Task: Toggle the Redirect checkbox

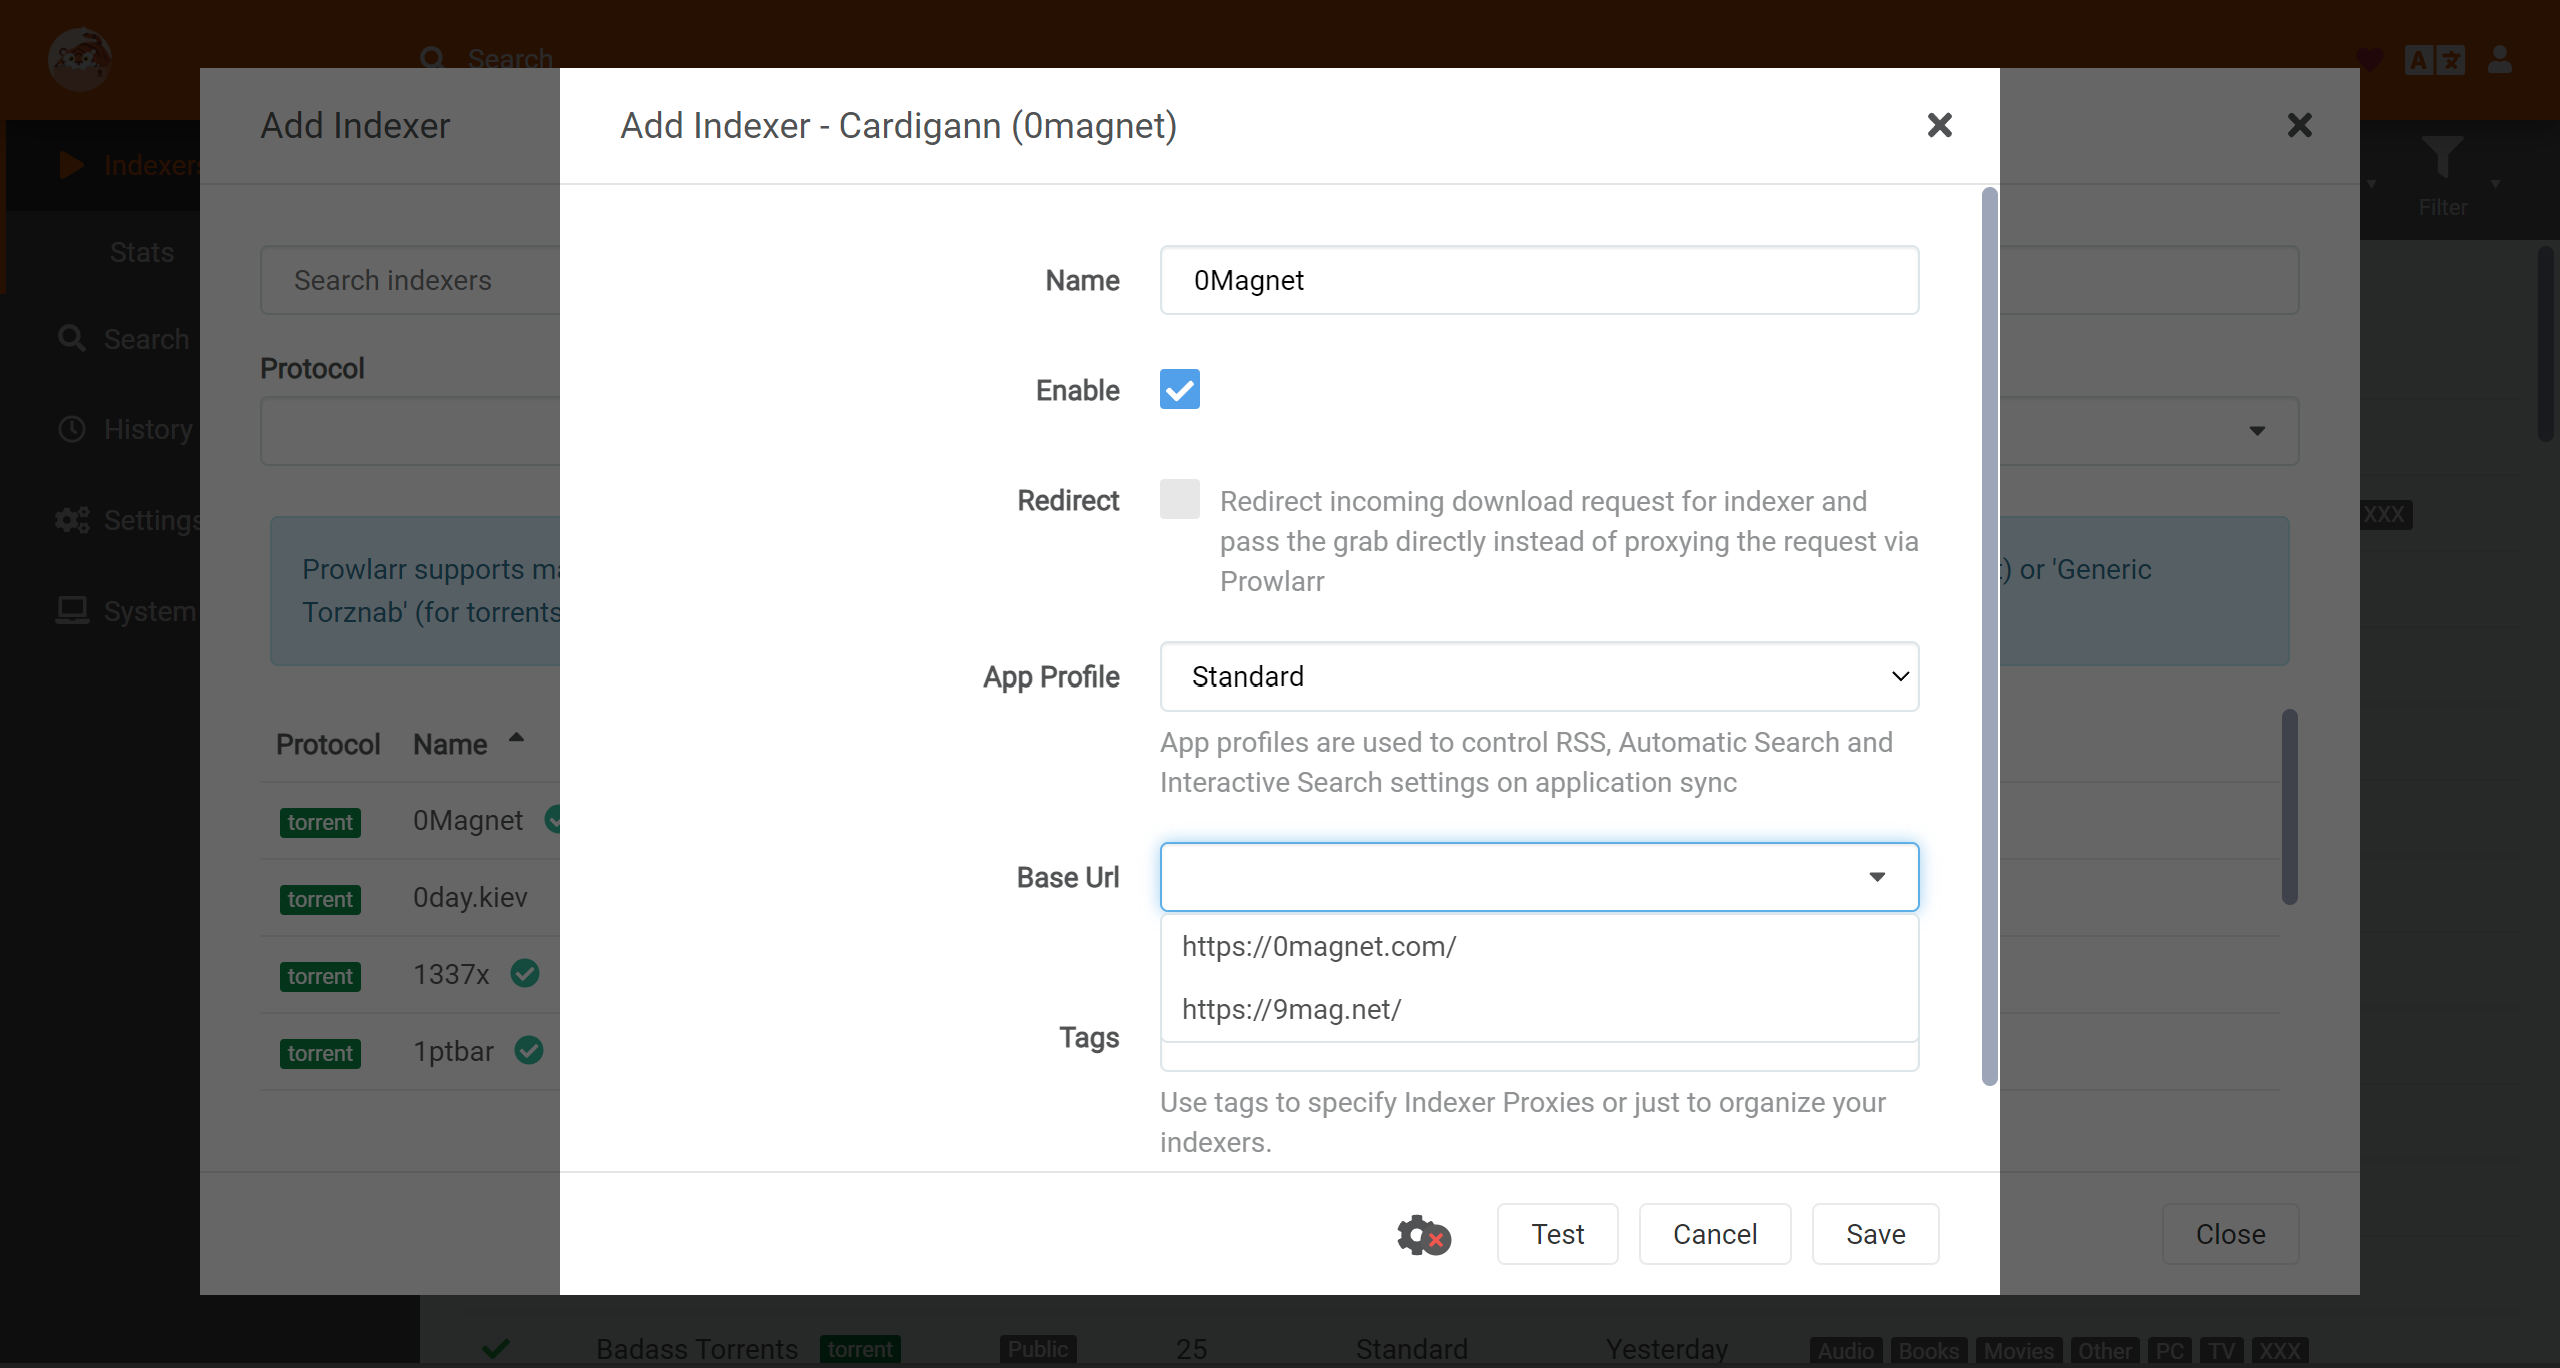Action: tap(1179, 499)
